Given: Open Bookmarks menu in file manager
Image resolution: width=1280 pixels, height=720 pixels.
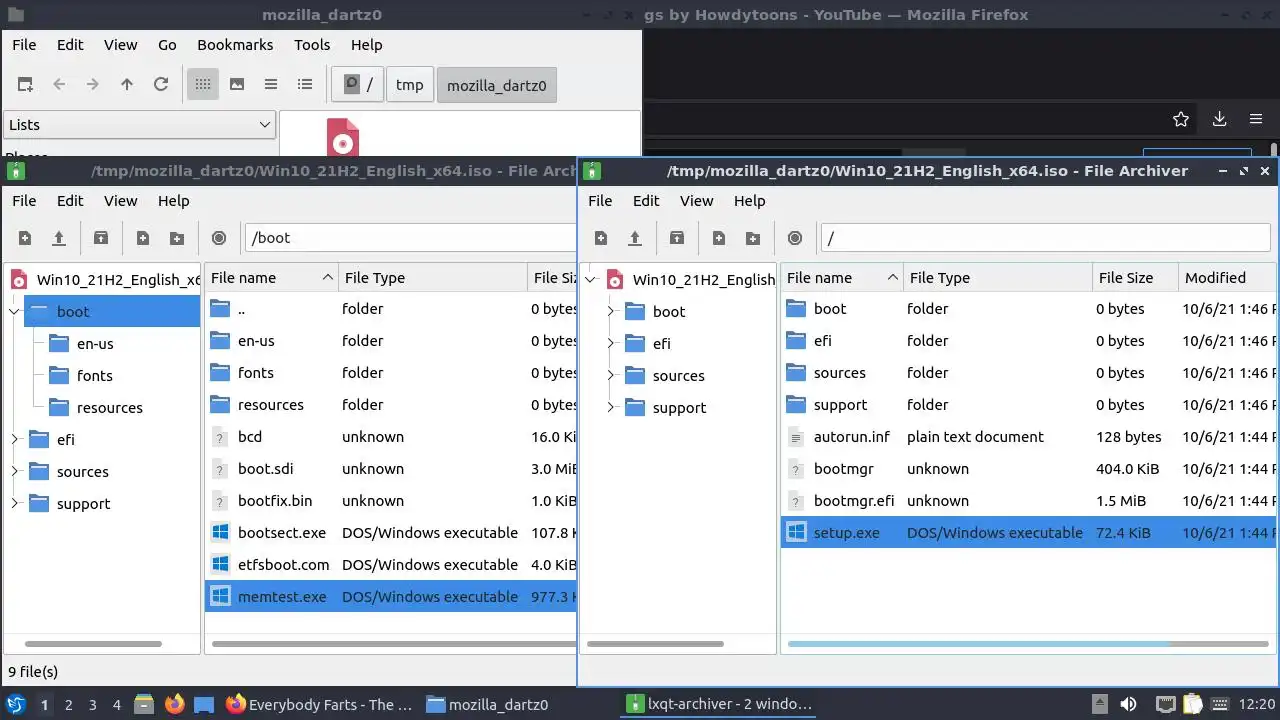Looking at the screenshot, I should point(235,45).
